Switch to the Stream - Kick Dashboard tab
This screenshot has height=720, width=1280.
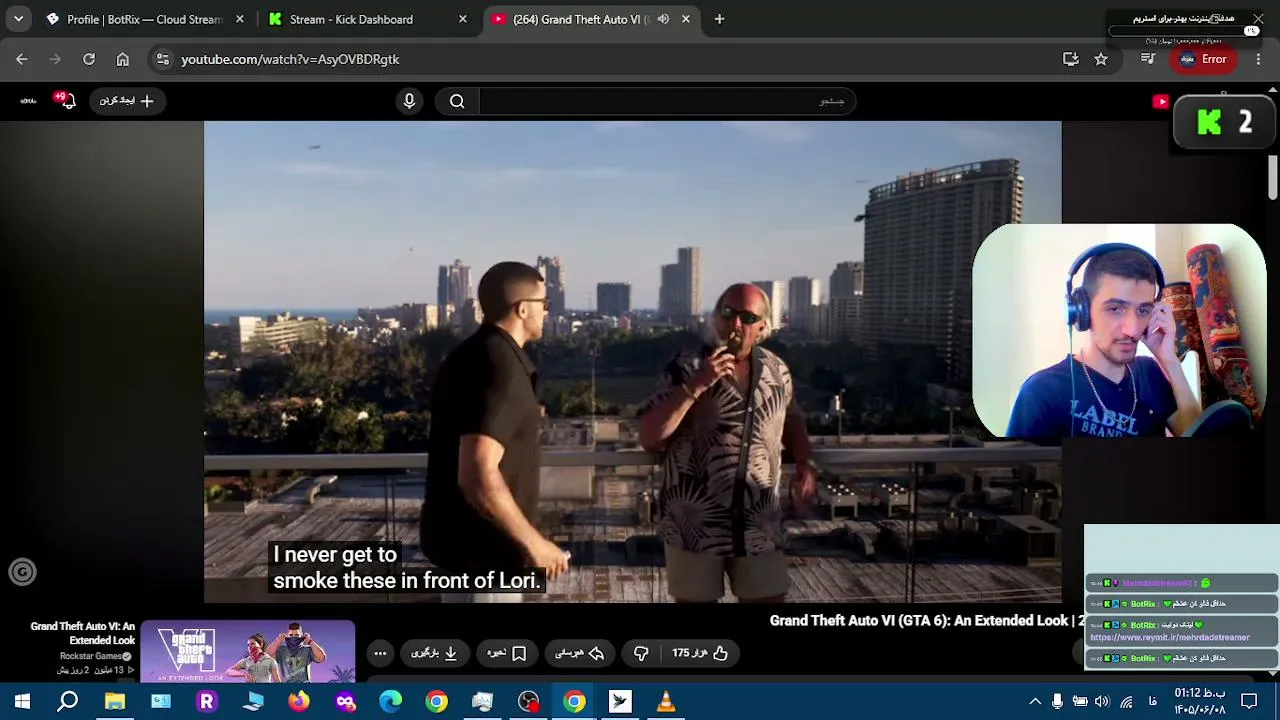(x=368, y=19)
